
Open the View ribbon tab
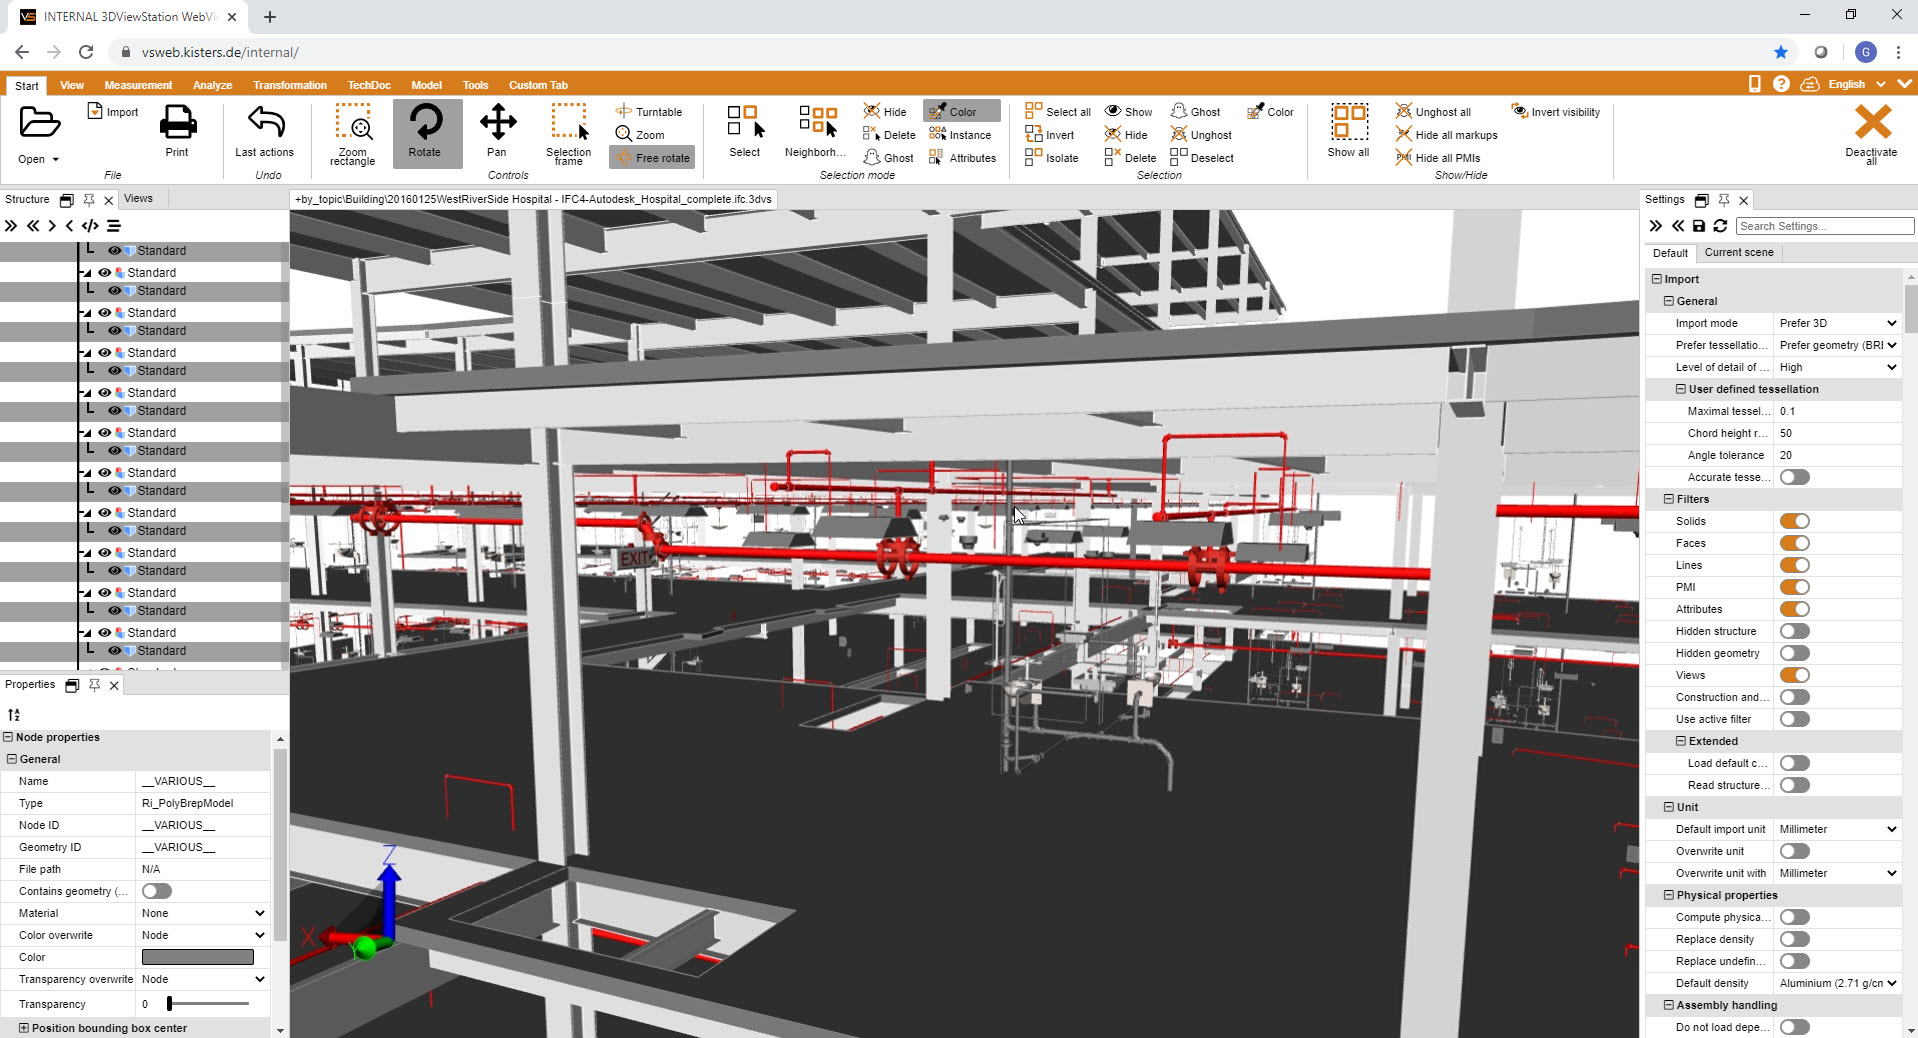click(x=72, y=85)
